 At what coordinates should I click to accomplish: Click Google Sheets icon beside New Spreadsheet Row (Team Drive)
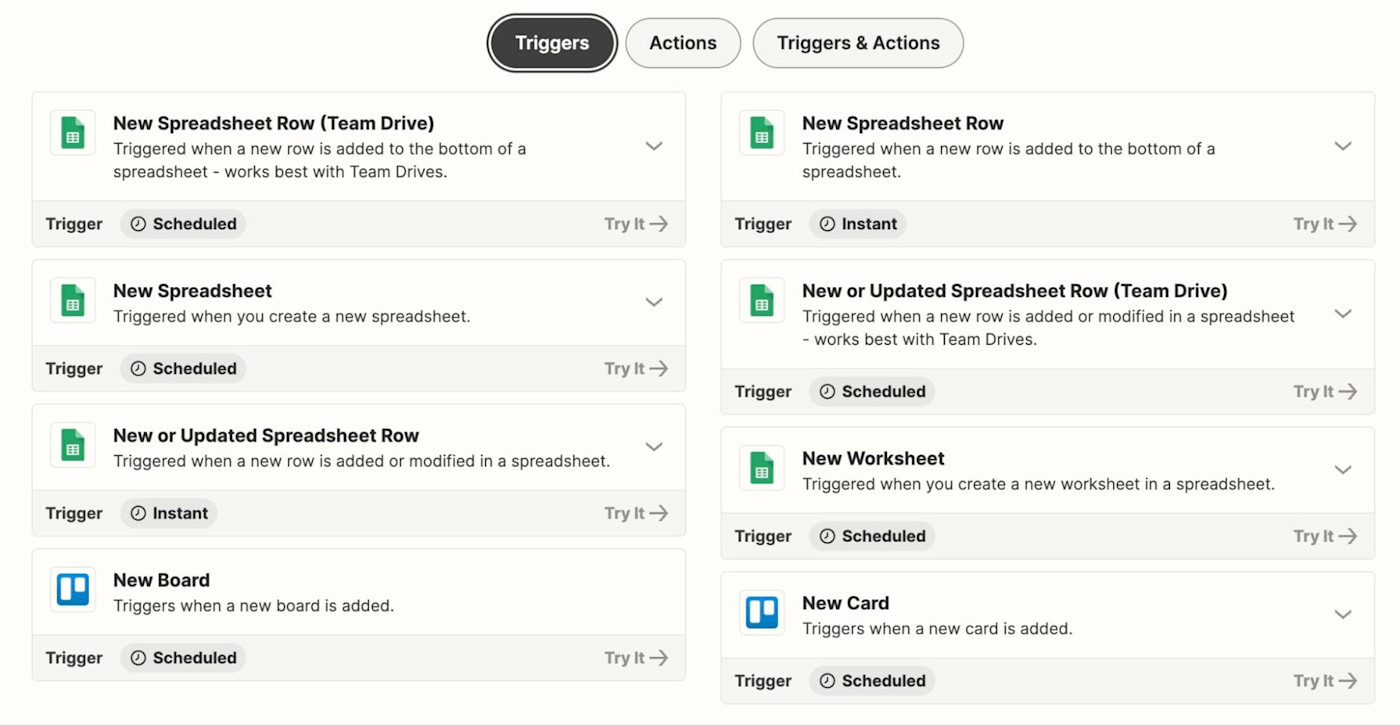coord(73,133)
